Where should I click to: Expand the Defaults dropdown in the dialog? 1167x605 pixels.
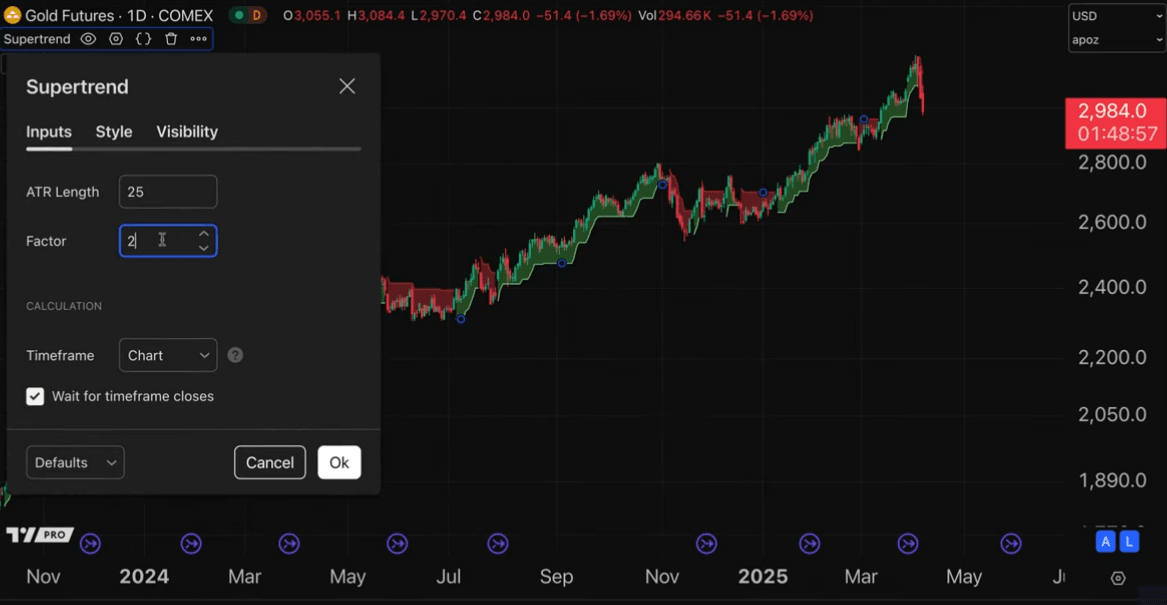click(x=75, y=462)
